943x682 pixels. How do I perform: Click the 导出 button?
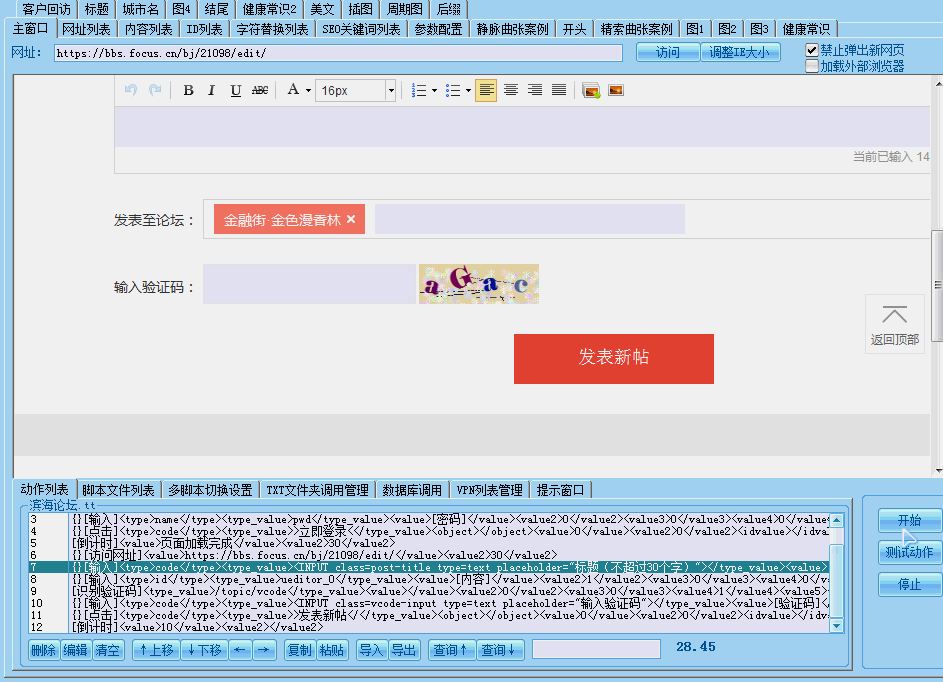pos(404,650)
